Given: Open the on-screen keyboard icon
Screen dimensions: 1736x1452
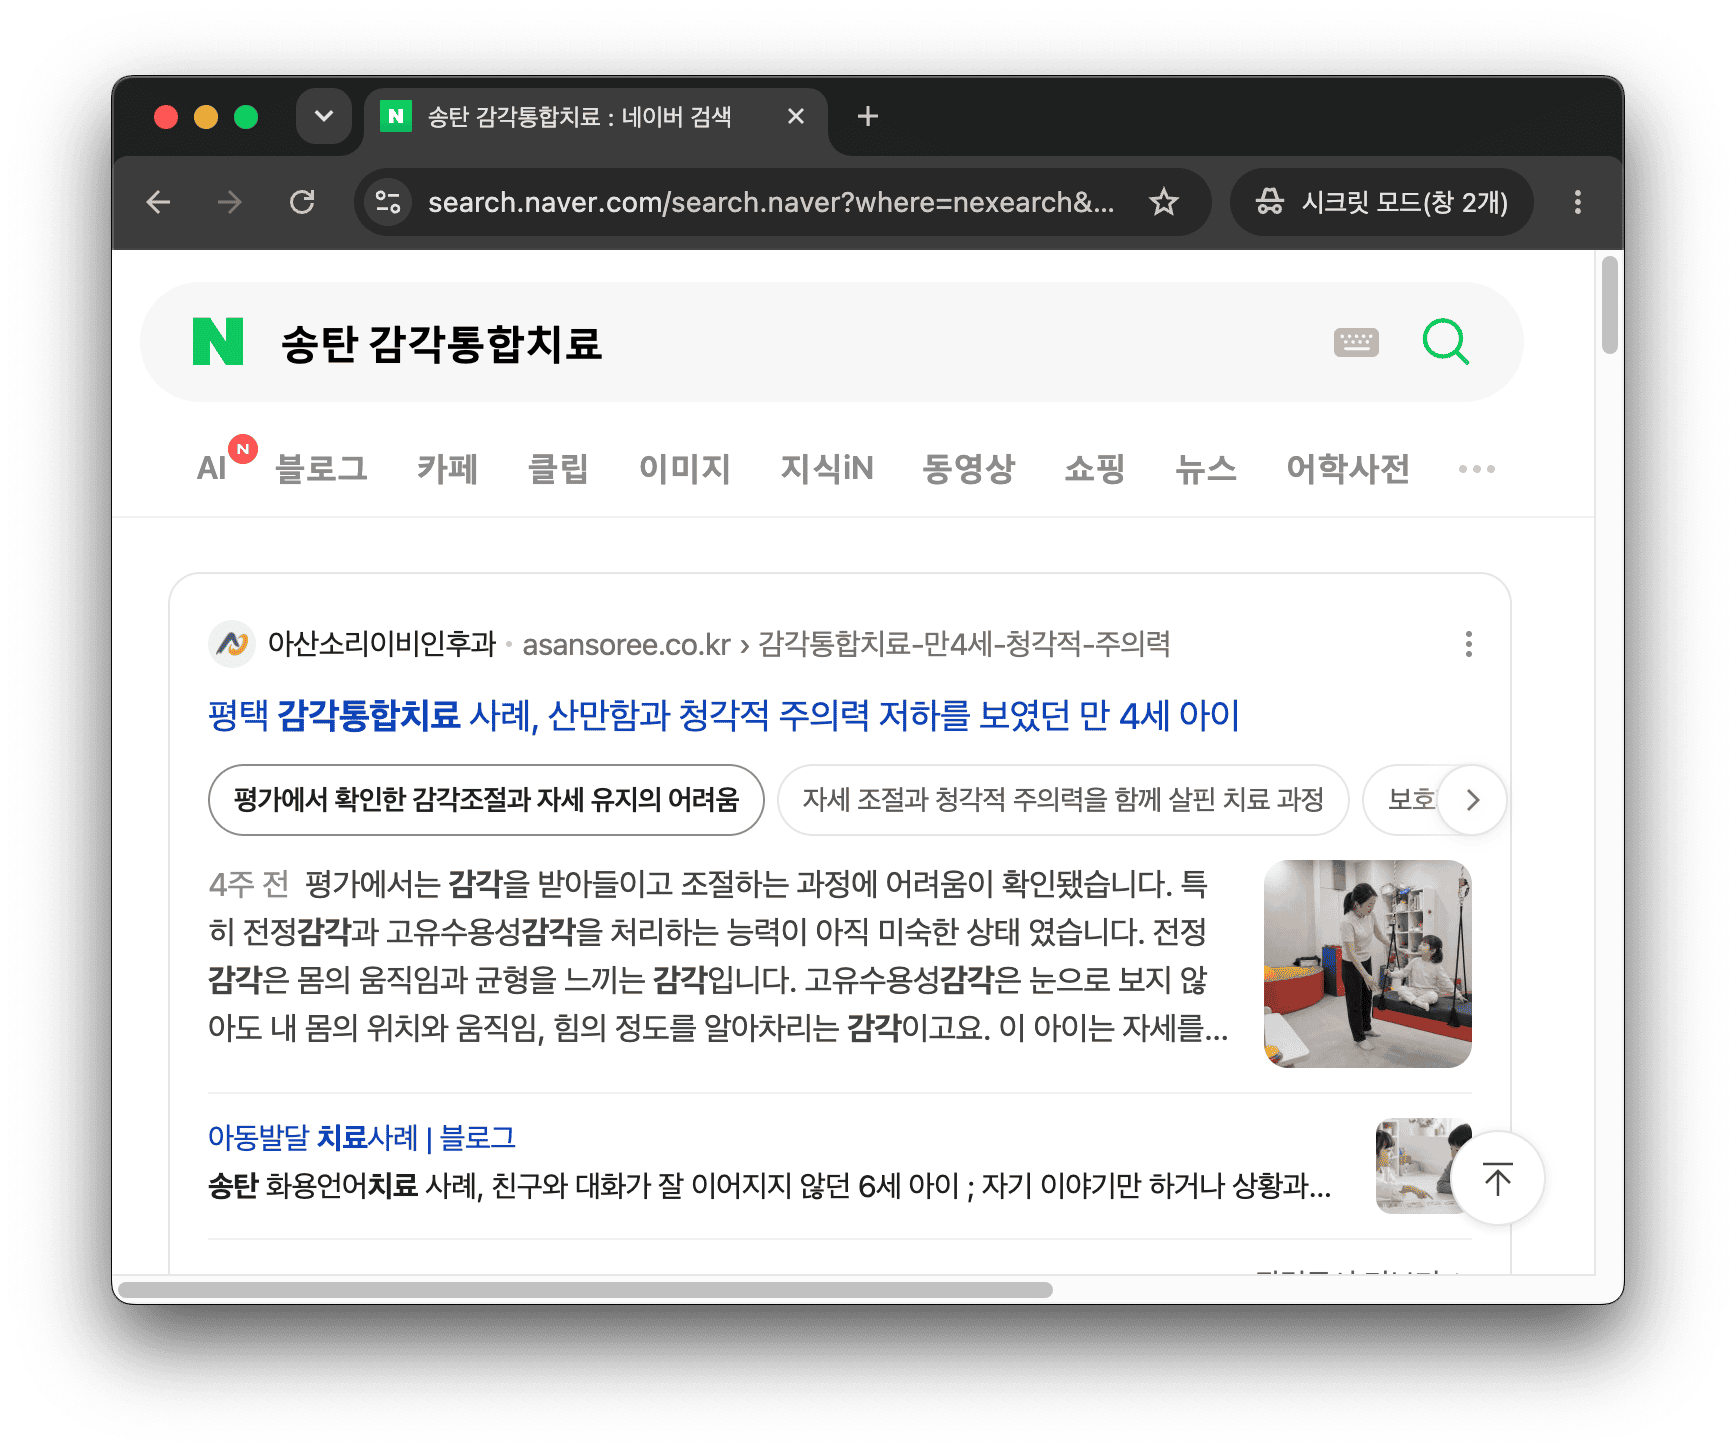Looking at the screenshot, I should (1356, 342).
